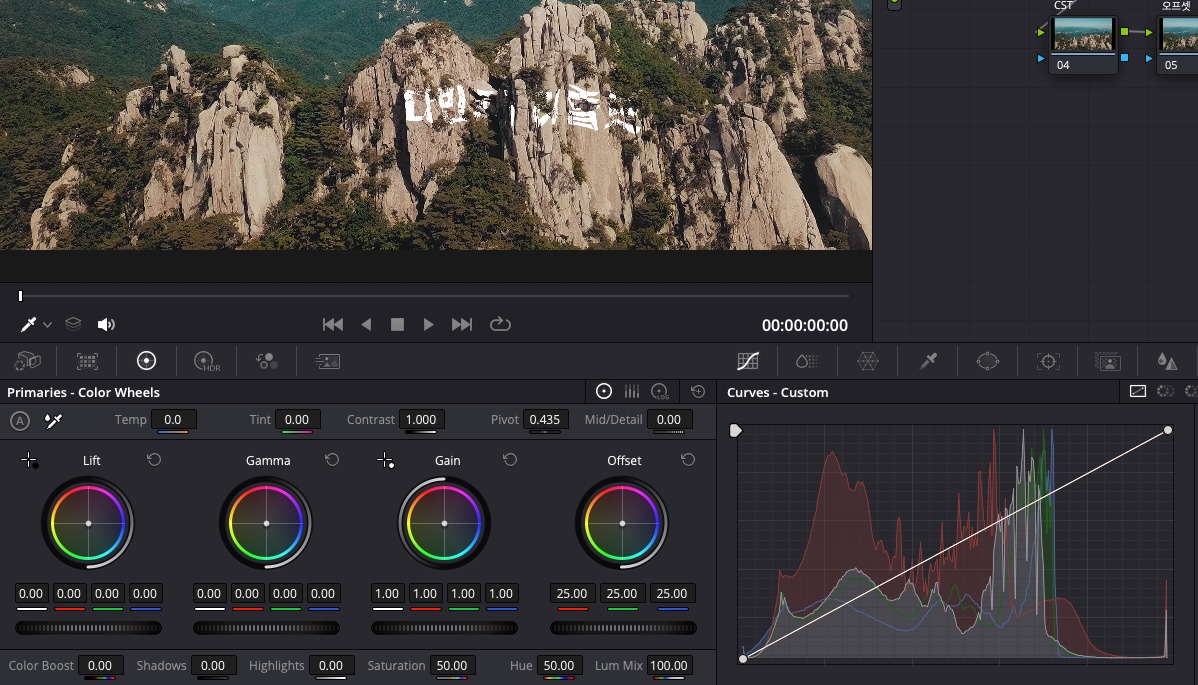This screenshot has width=1198, height=685.
Task: Open the Color Warper palette
Action: point(868,361)
